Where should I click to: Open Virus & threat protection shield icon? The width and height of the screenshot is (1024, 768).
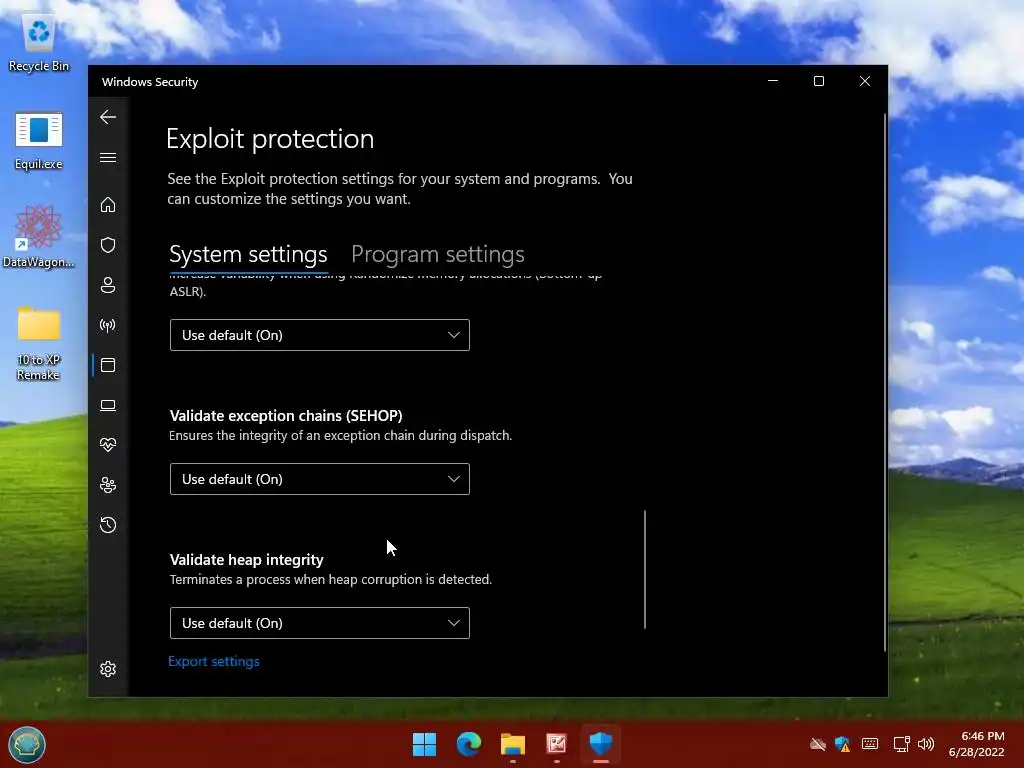pos(108,245)
